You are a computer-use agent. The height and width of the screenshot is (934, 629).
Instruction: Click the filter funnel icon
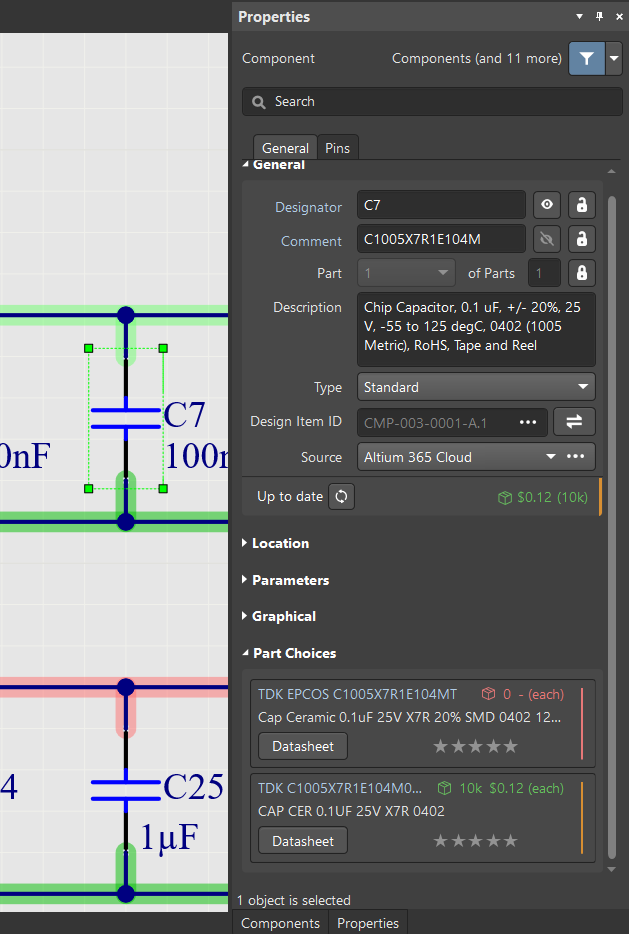point(586,59)
